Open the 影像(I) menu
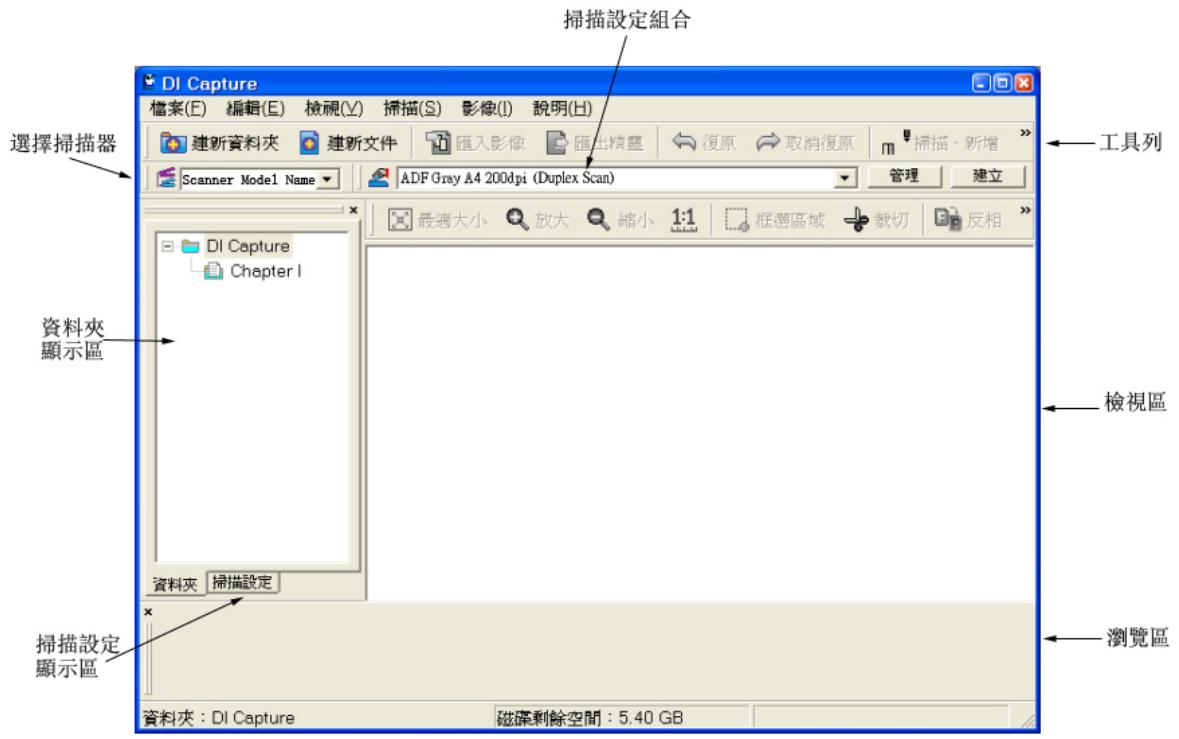Image resolution: width=1179 pixels, height=739 pixels. pyautogui.click(x=487, y=108)
